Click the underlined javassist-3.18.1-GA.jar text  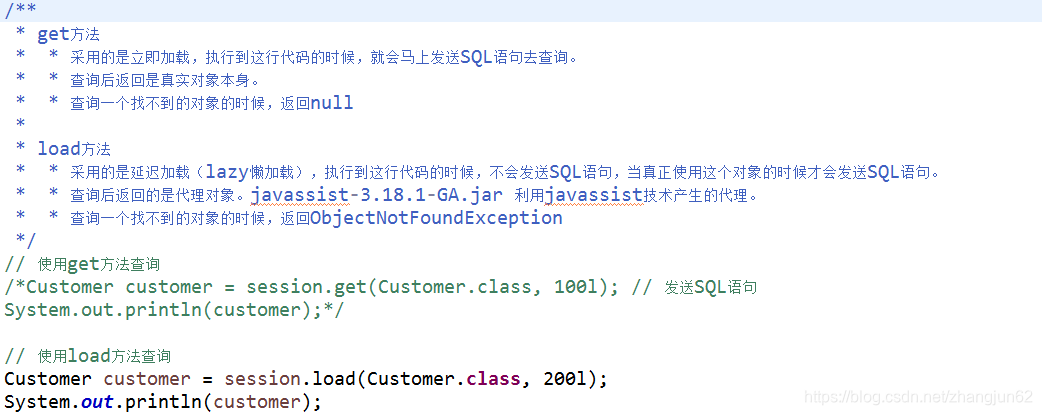coord(371,196)
